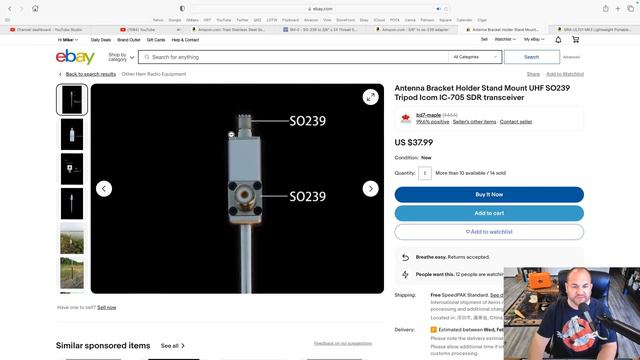640x360 pixels.
Task: Click the eBay logo
Action: 75,57
